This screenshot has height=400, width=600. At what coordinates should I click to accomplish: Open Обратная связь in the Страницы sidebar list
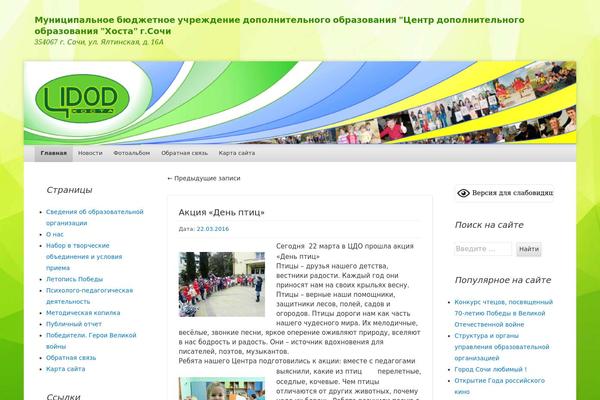[71, 358]
